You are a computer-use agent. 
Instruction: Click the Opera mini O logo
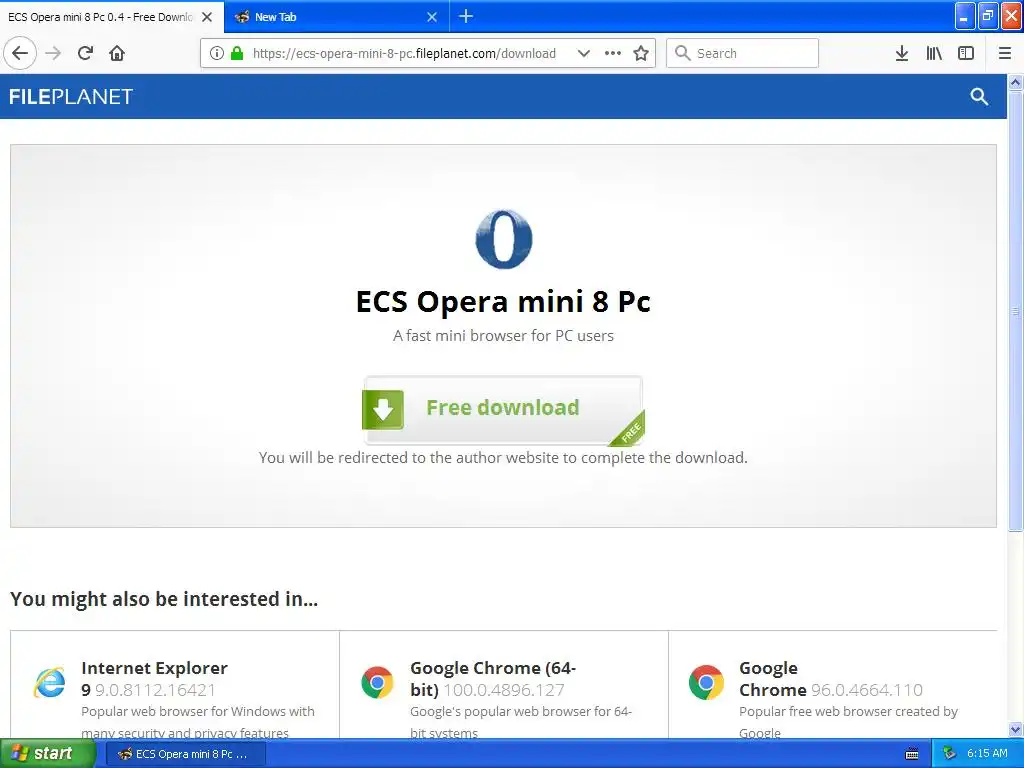pyautogui.click(x=504, y=239)
